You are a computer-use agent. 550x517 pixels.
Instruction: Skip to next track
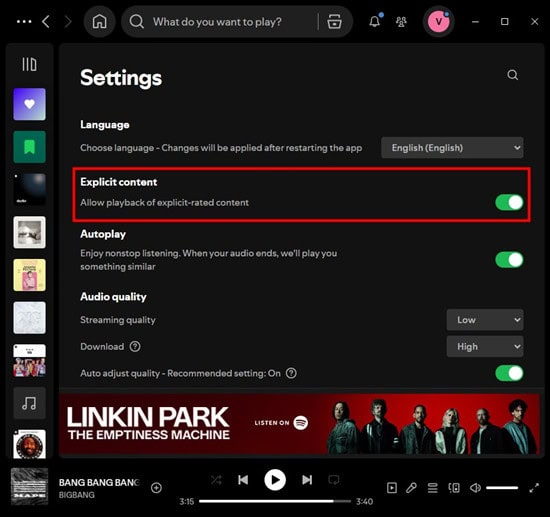(307, 479)
